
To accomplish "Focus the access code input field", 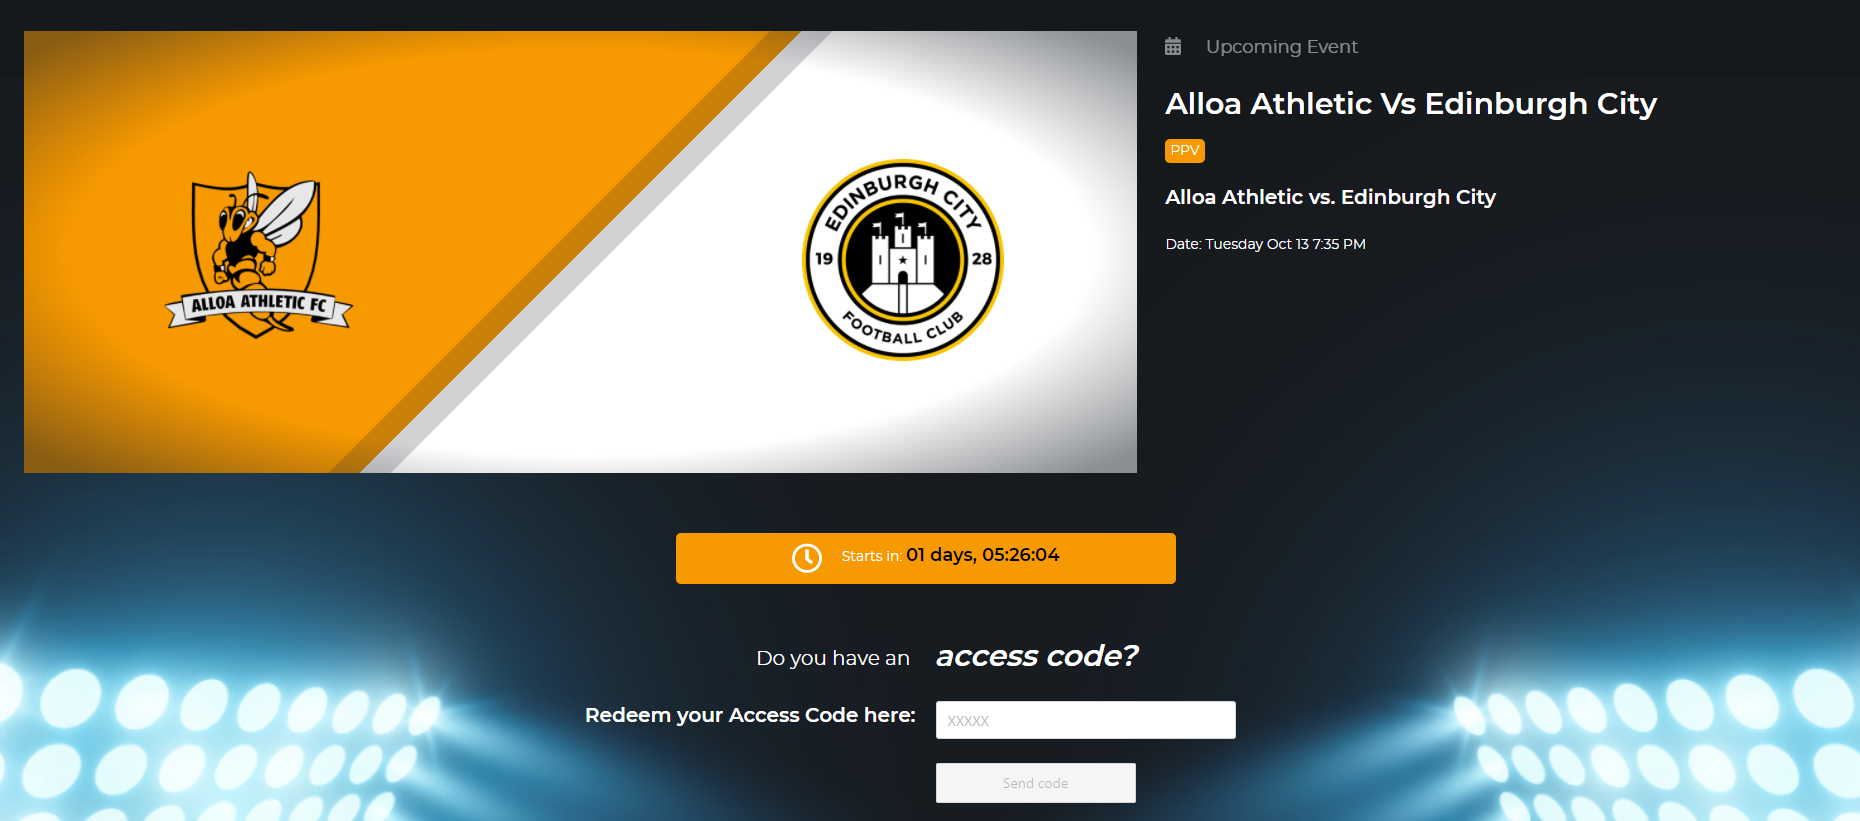I will 1085,720.
